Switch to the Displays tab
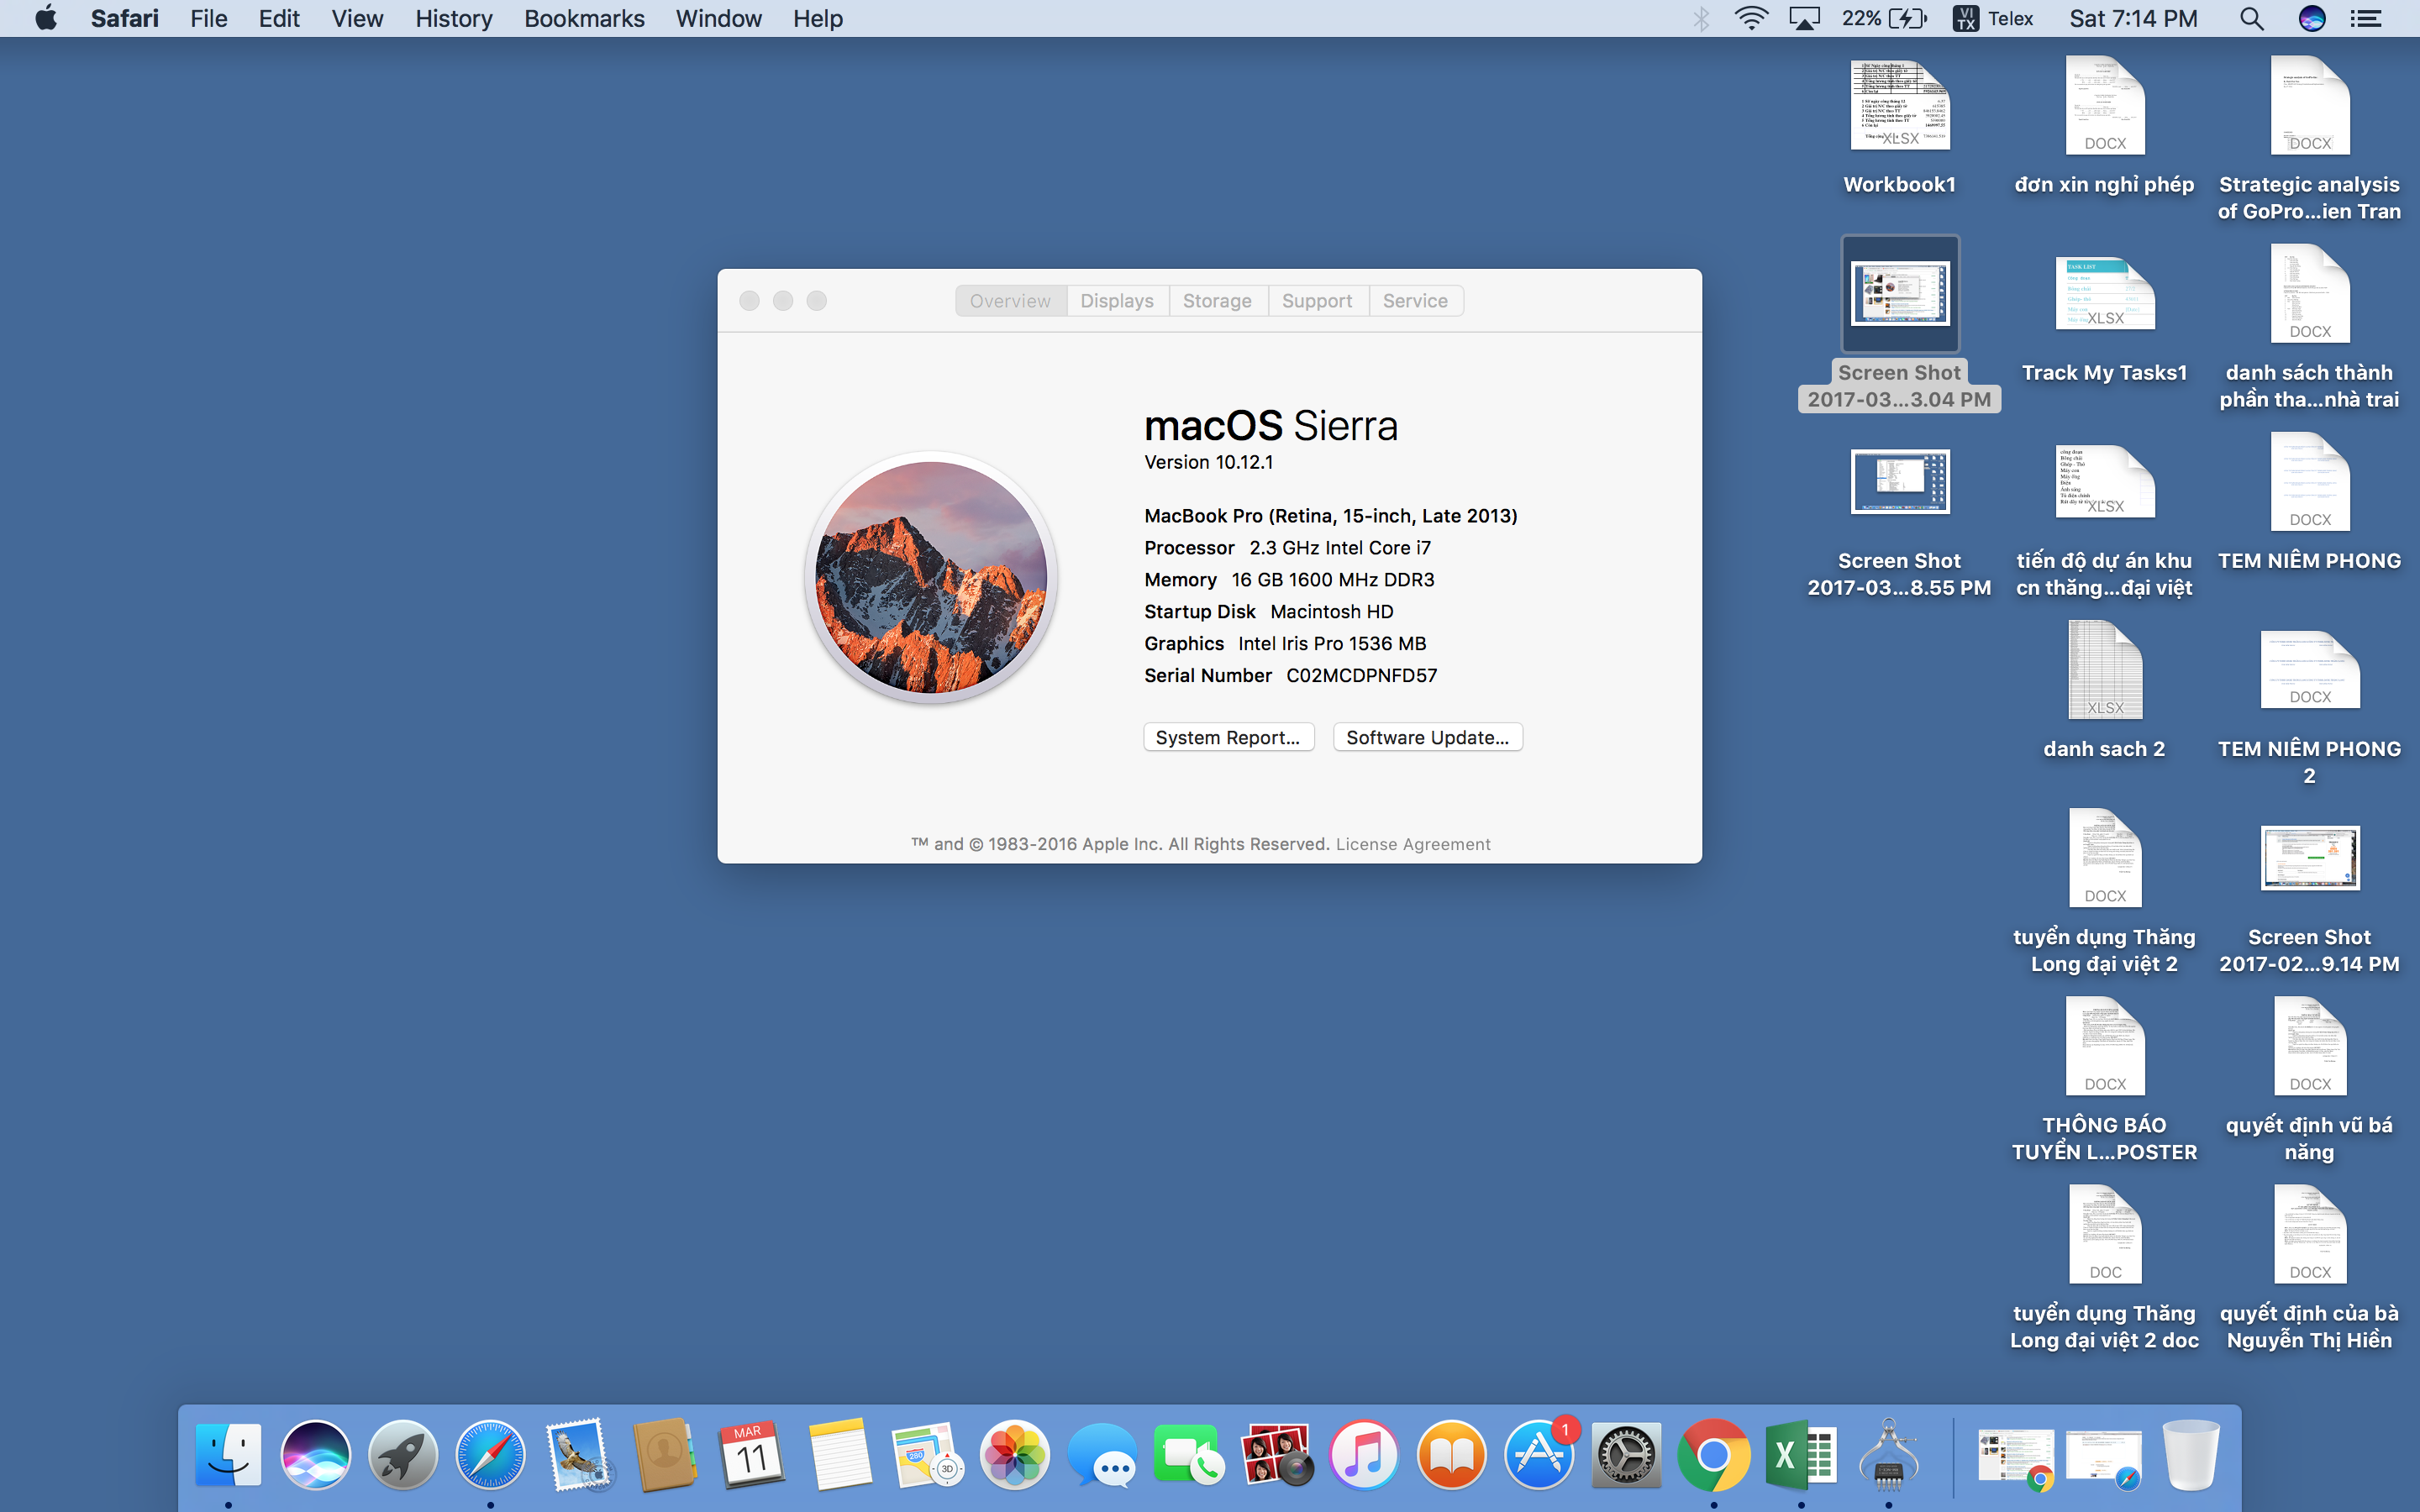2420x1512 pixels. click(1117, 301)
